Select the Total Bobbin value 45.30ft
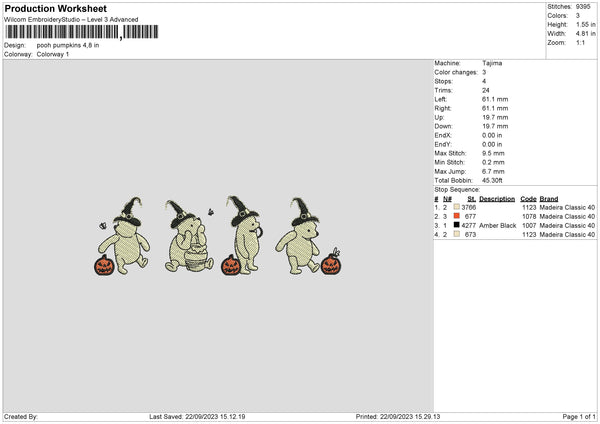The image size is (600, 424). (492, 180)
